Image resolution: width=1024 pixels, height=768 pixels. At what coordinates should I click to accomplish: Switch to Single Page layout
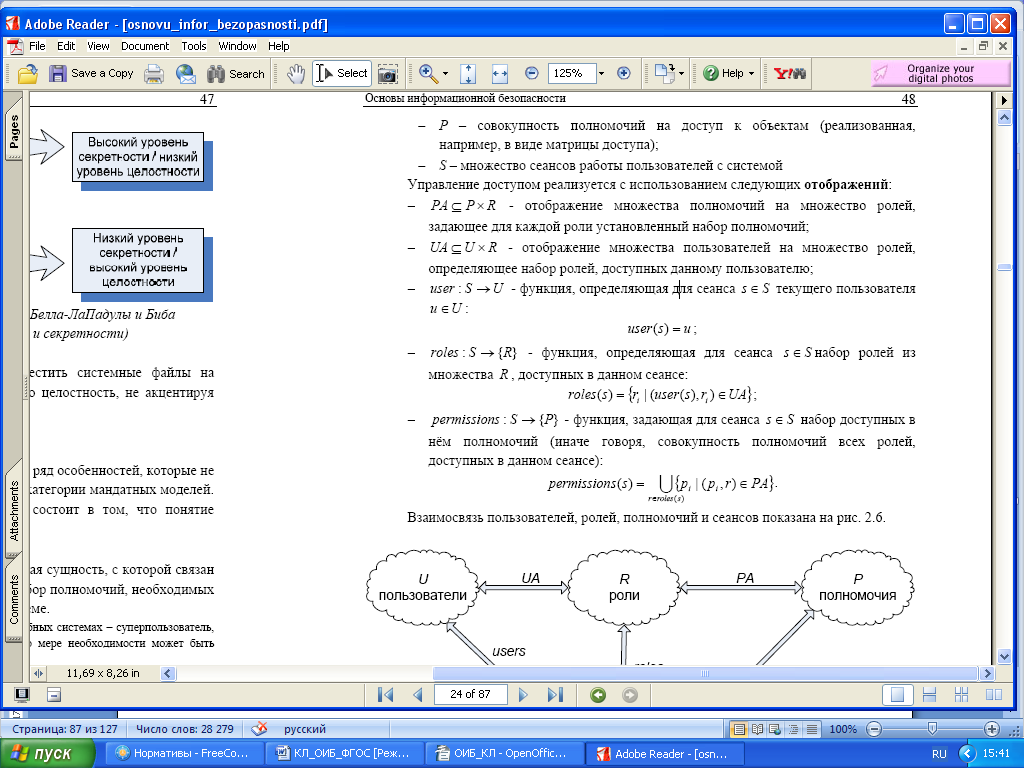click(x=898, y=695)
